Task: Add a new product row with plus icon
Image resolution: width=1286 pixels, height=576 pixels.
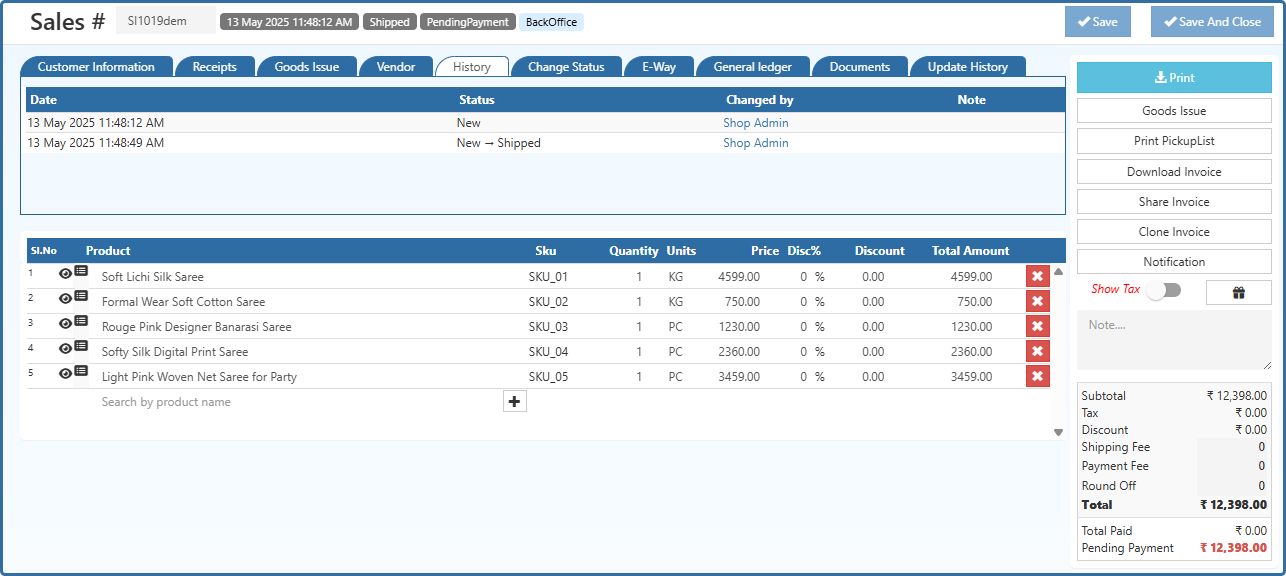Action: pos(513,401)
